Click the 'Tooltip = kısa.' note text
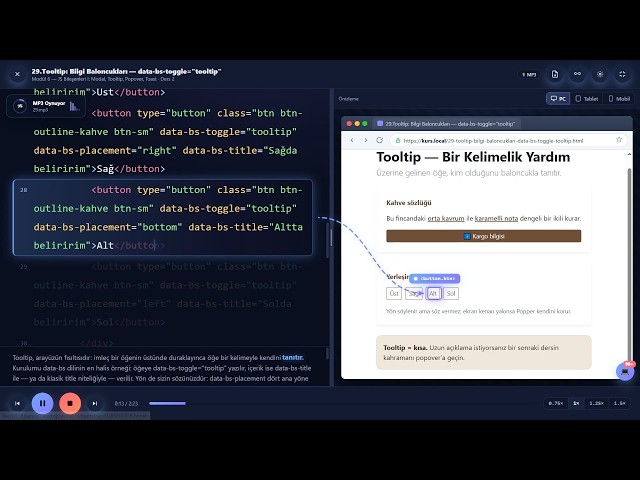The width and height of the screenshot is (640, 480). (405, 348)
